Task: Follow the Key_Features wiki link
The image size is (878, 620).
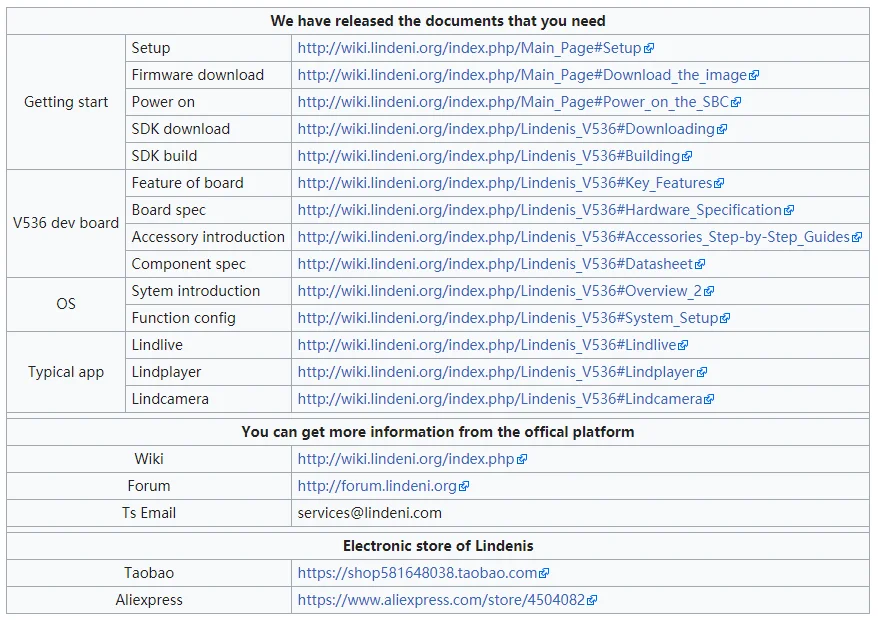Action: click(505, 183)
